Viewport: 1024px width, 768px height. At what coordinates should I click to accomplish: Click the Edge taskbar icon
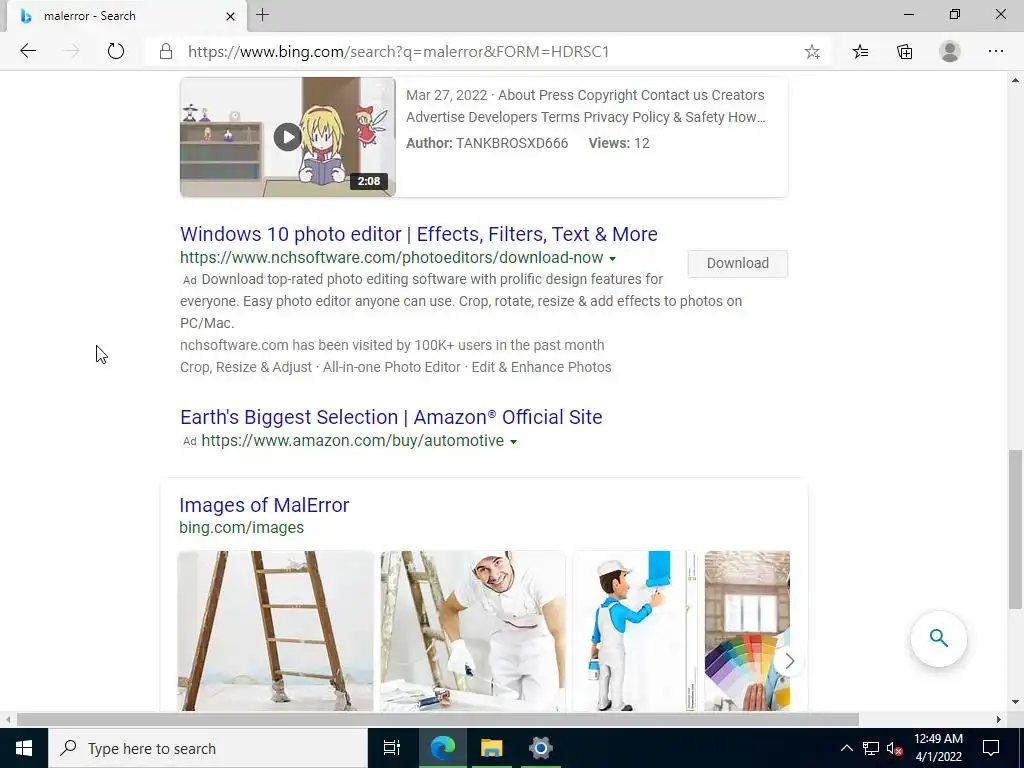(x=442, y=748)
